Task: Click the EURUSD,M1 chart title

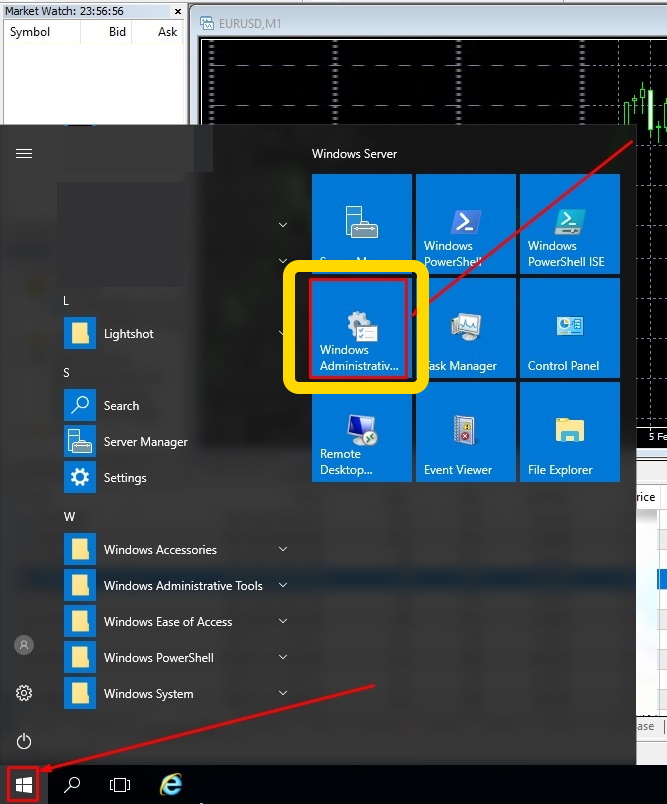Action: (250, 24)
